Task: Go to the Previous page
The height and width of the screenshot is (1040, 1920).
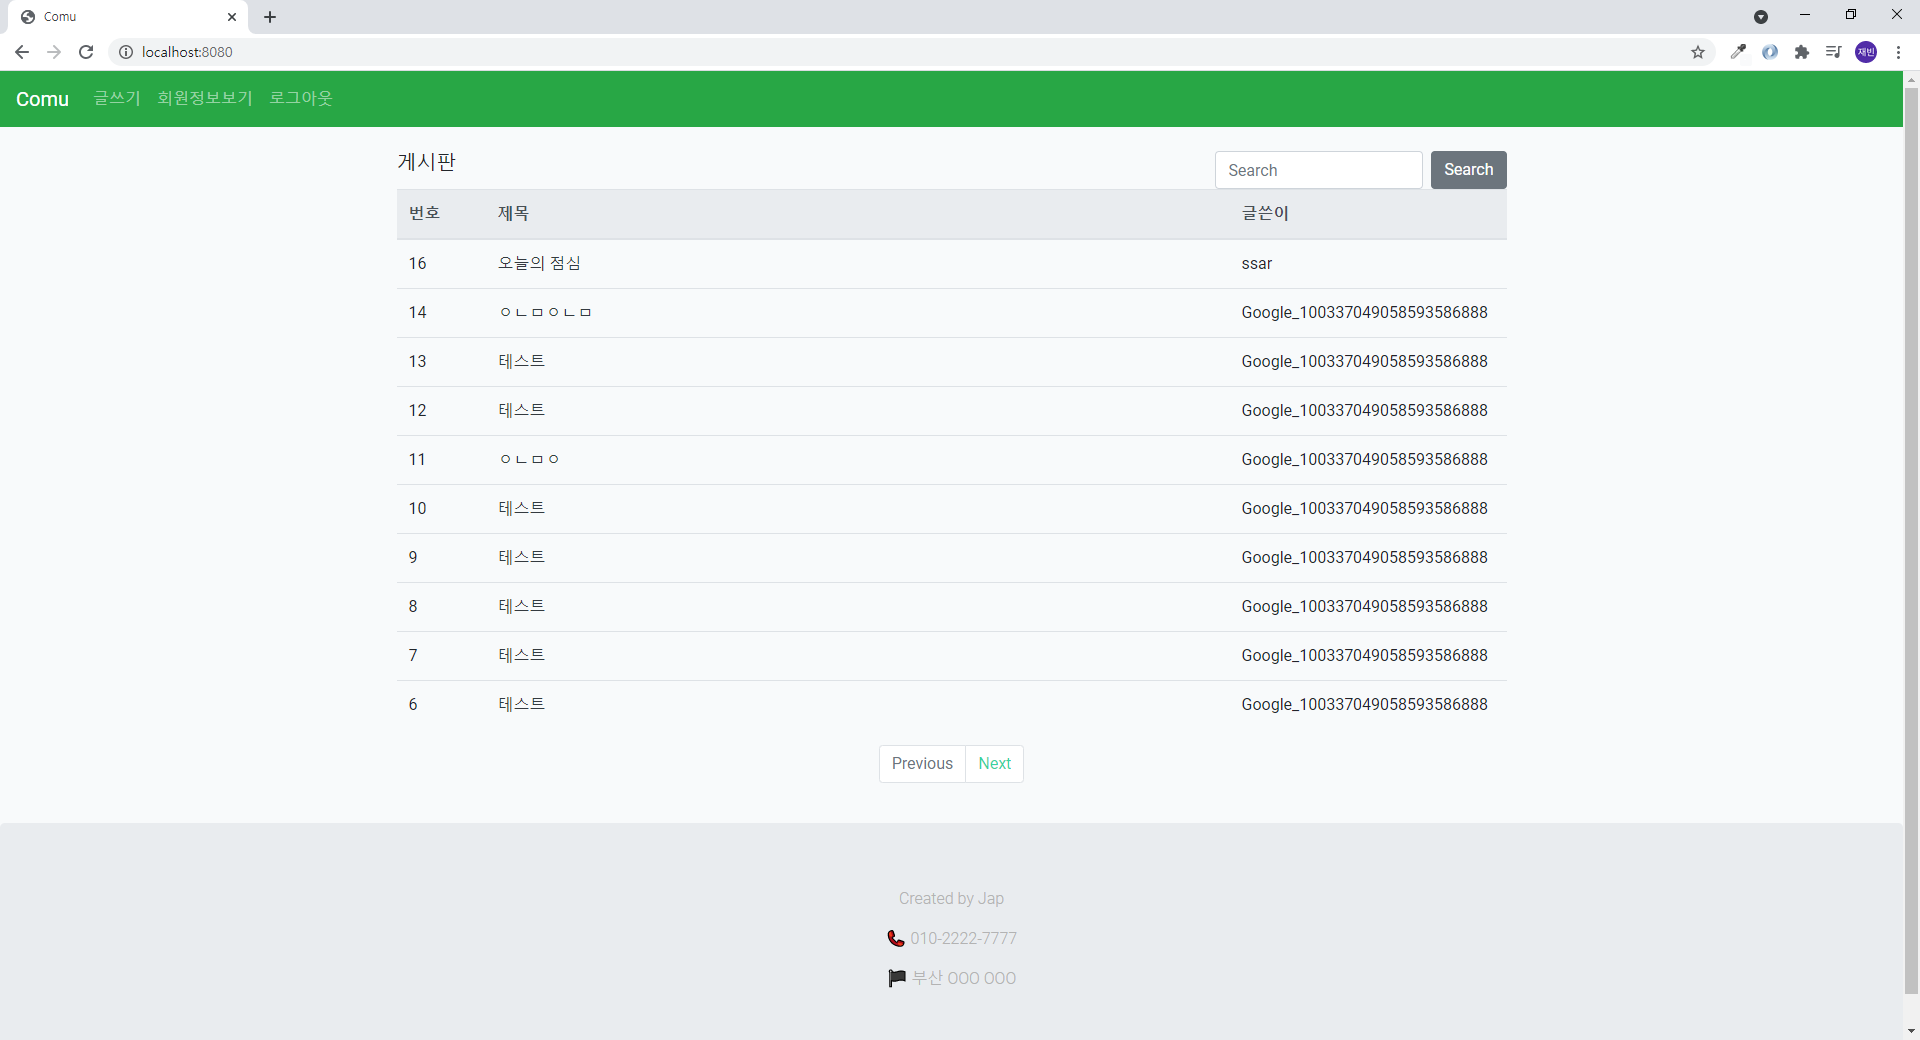Action: click(922, 764)
